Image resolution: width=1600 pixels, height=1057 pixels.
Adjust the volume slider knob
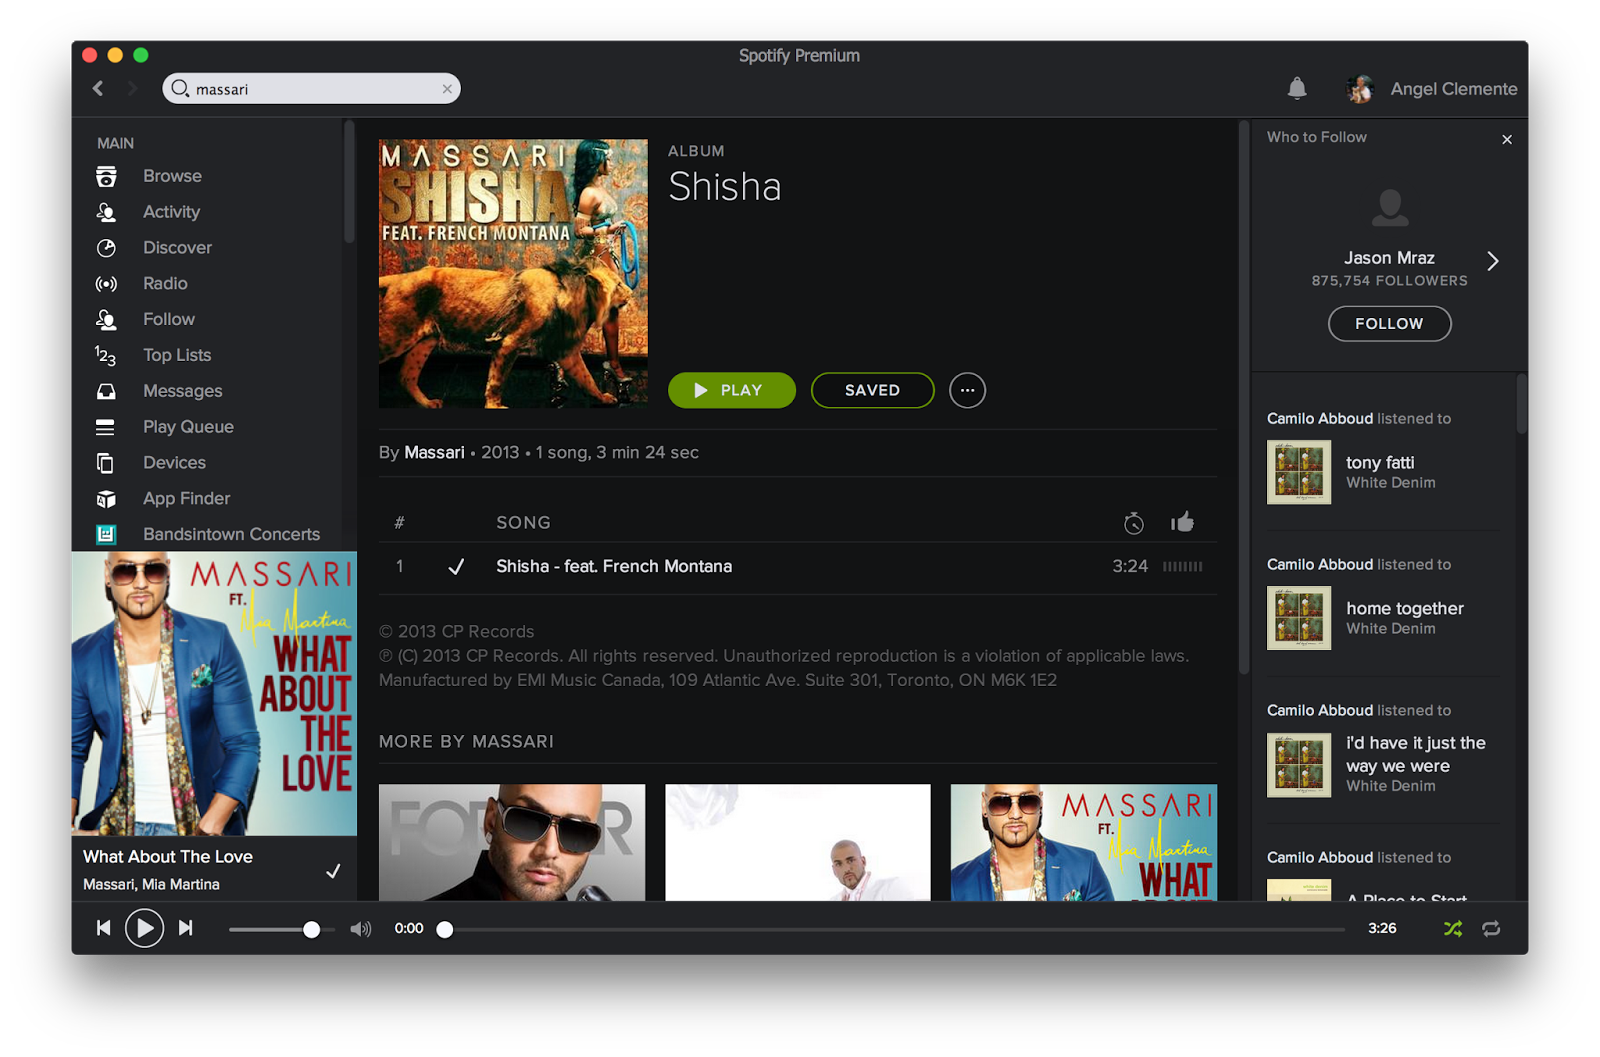(311, 930)
